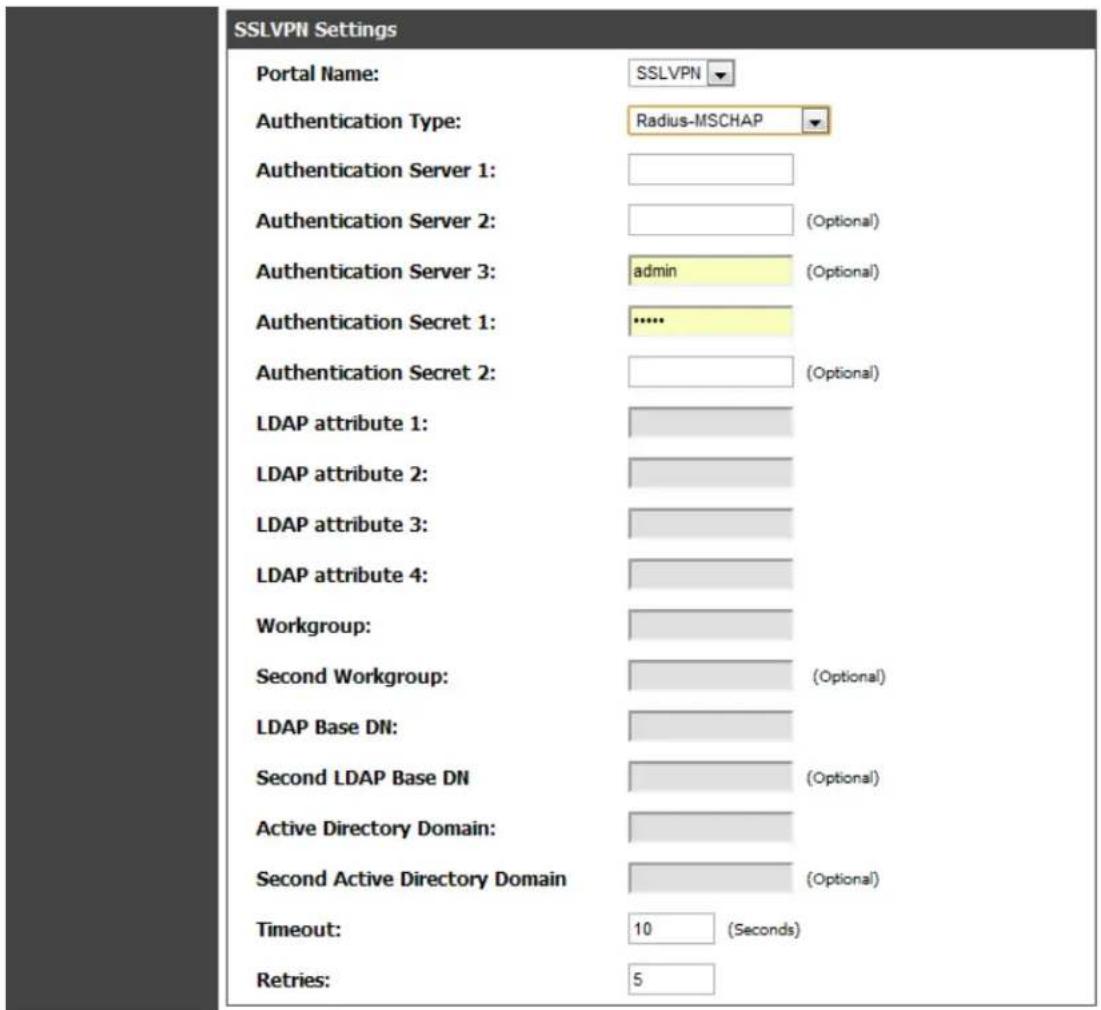Click the SSLVPN Settings header text
Viewport: 1101px width, 1010px height.
[315, 29]
